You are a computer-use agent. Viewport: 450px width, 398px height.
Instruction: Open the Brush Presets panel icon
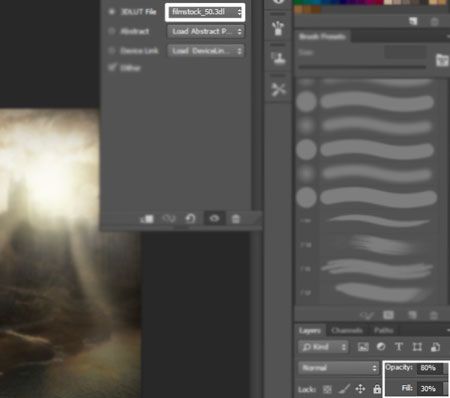278,28
